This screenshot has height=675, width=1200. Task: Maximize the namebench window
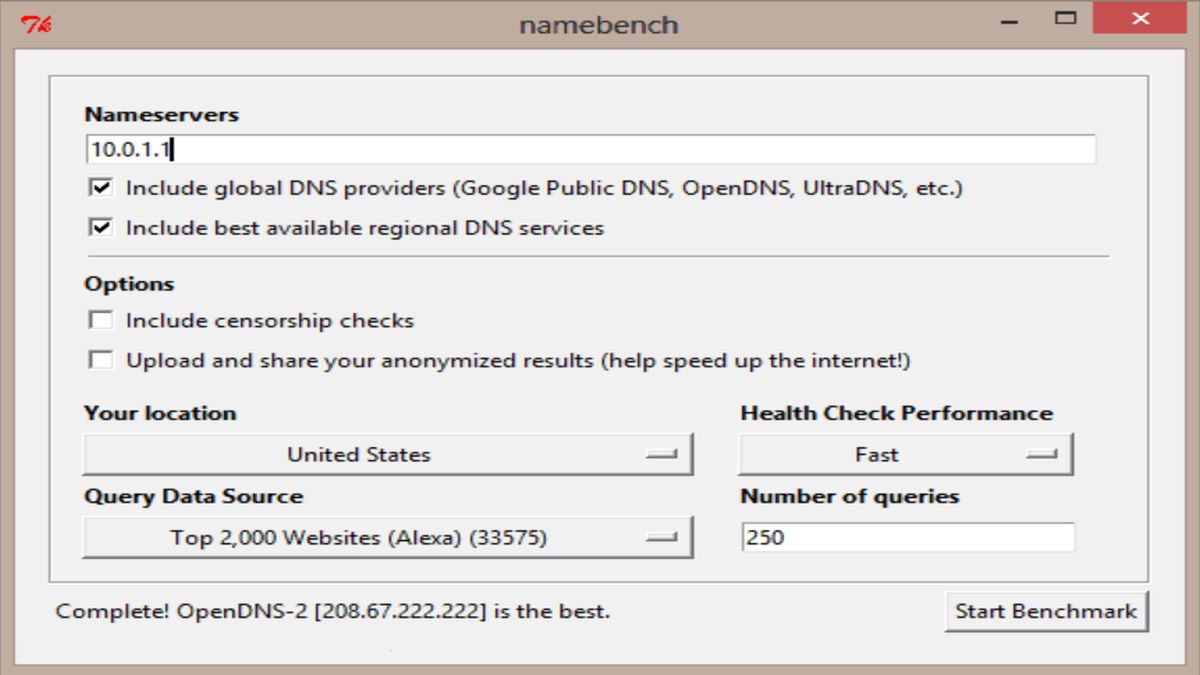(1066, 18)
